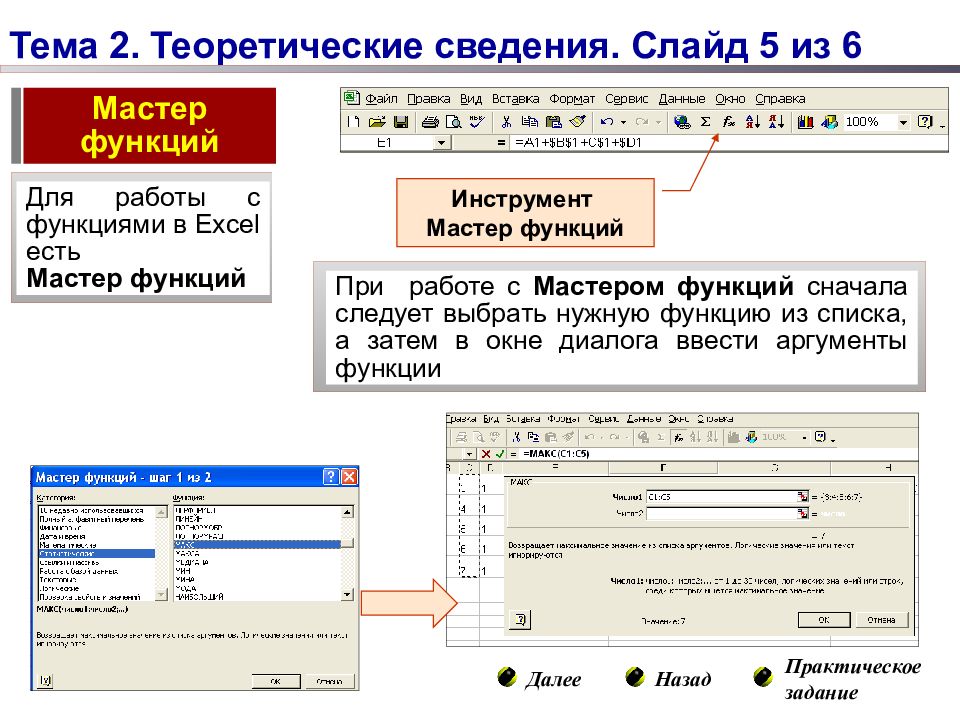Image resolution: width=960 pixels, height=720 pixels.
Task: Click the Print icon in the top Excel toolbar
Action: pyautogui.click(x=430, y=122)
